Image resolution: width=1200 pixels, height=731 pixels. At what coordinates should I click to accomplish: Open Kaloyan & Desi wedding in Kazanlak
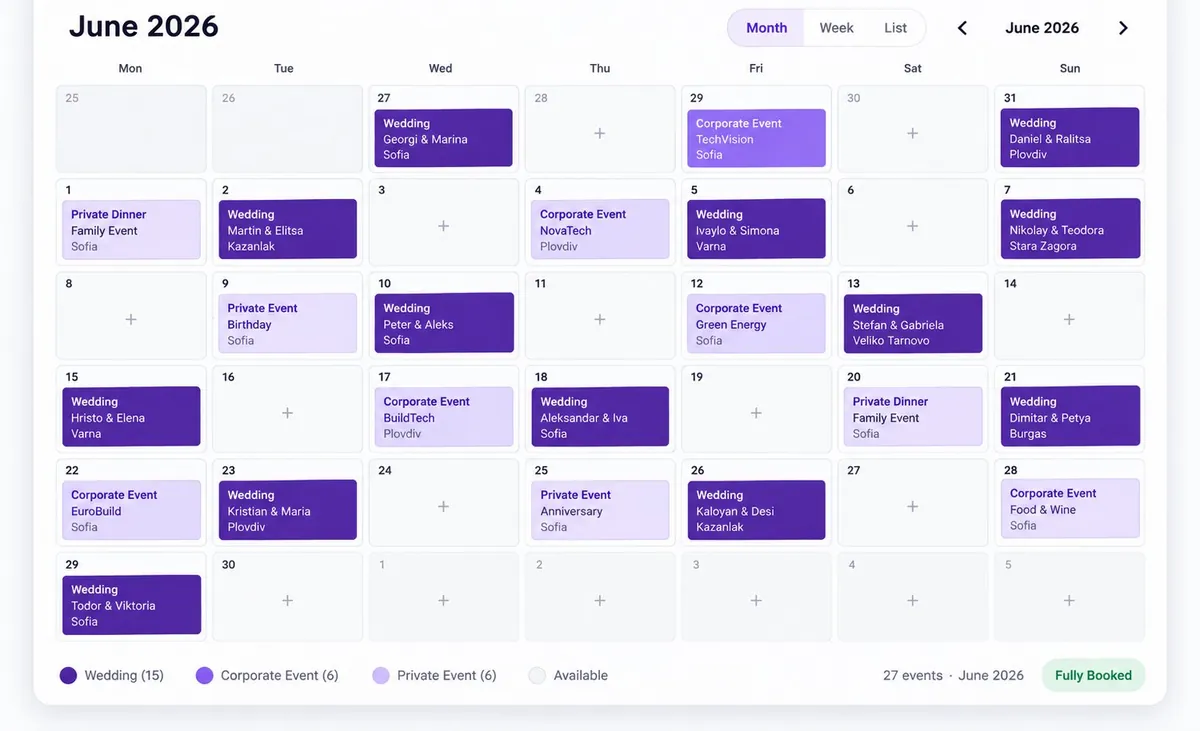[x=756, y=510]
